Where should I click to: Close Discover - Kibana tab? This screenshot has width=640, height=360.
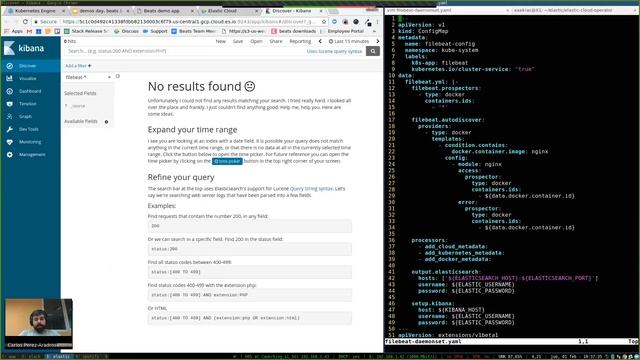(x=321, y=11)
